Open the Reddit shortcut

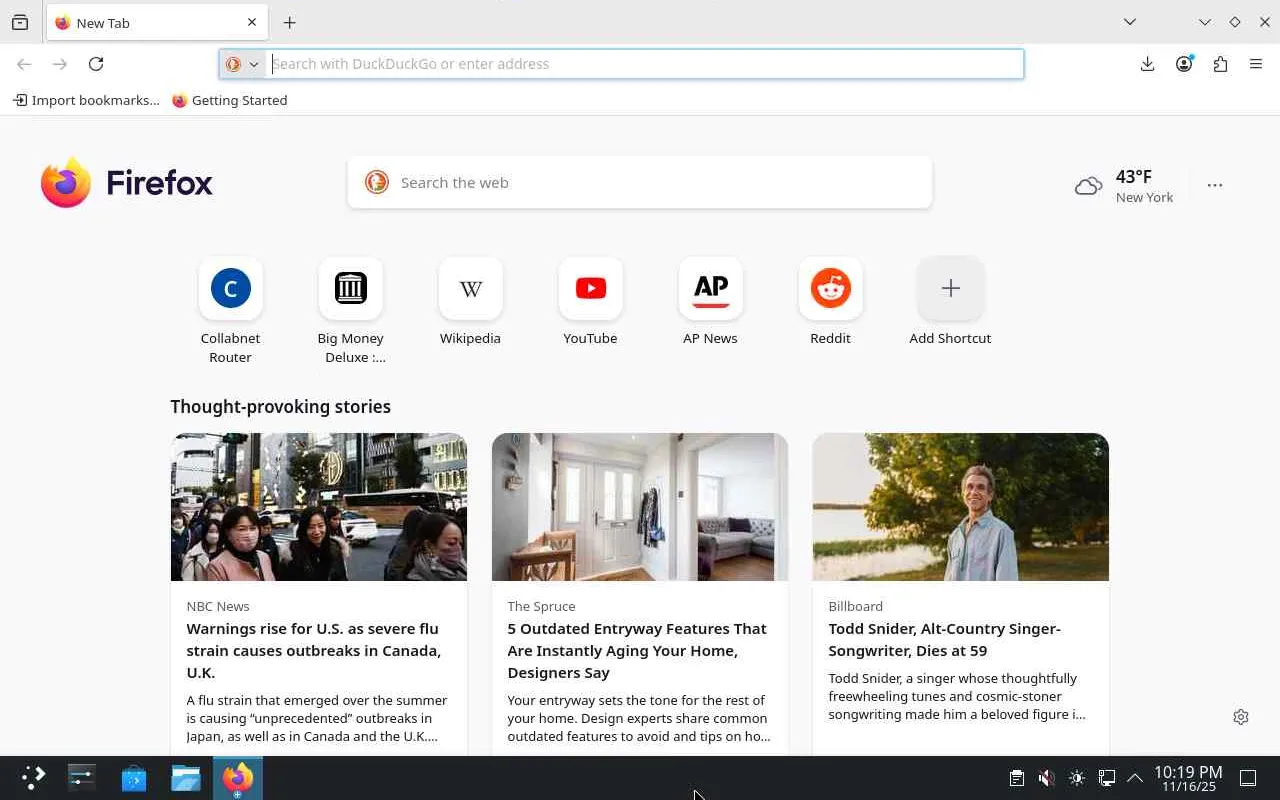[x=830, y=302]
